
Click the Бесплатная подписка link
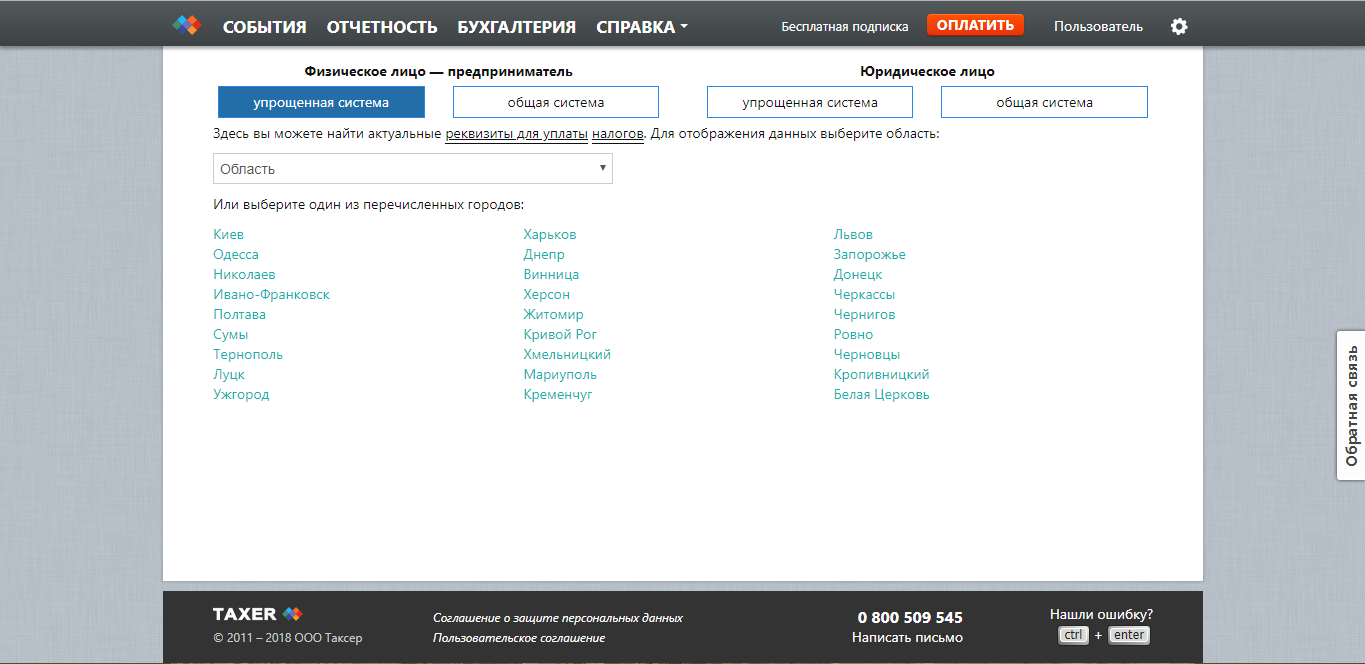pyautogui.click(x=845, y=27)
